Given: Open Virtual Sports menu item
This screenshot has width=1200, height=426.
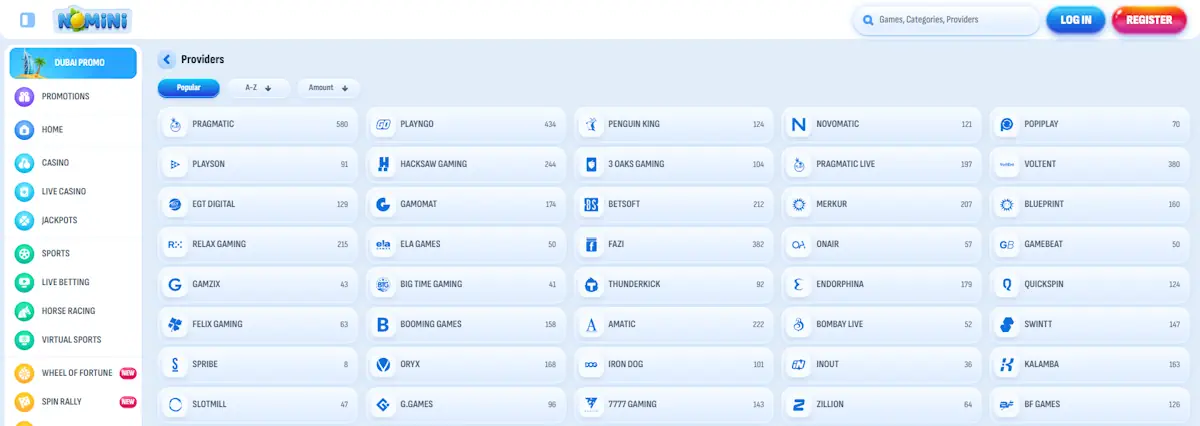Looking at the screenshot, I should 72,341.
